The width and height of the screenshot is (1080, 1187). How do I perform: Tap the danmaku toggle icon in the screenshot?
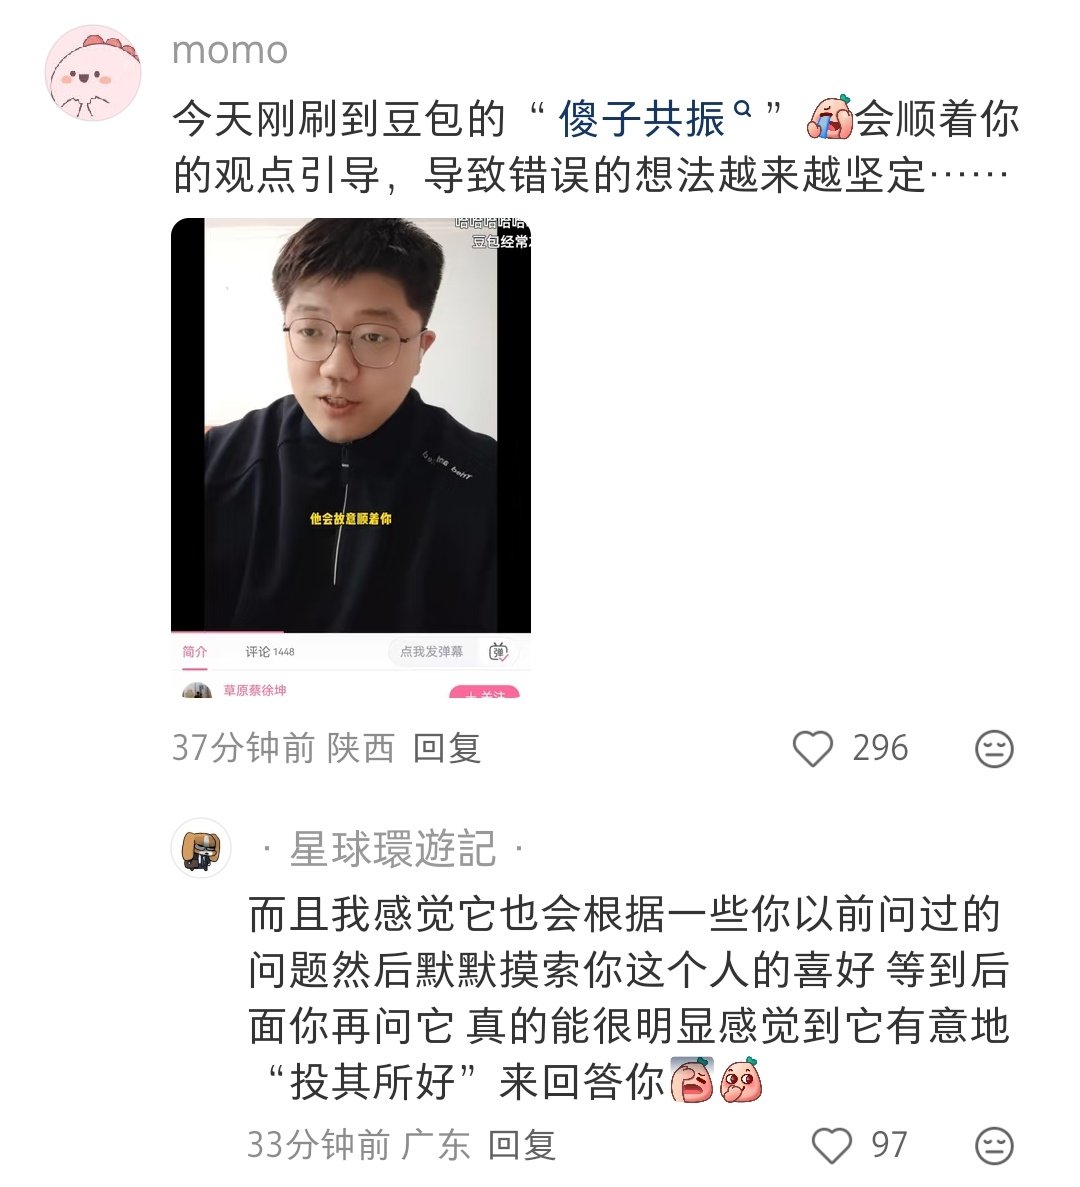coord(499,651)
